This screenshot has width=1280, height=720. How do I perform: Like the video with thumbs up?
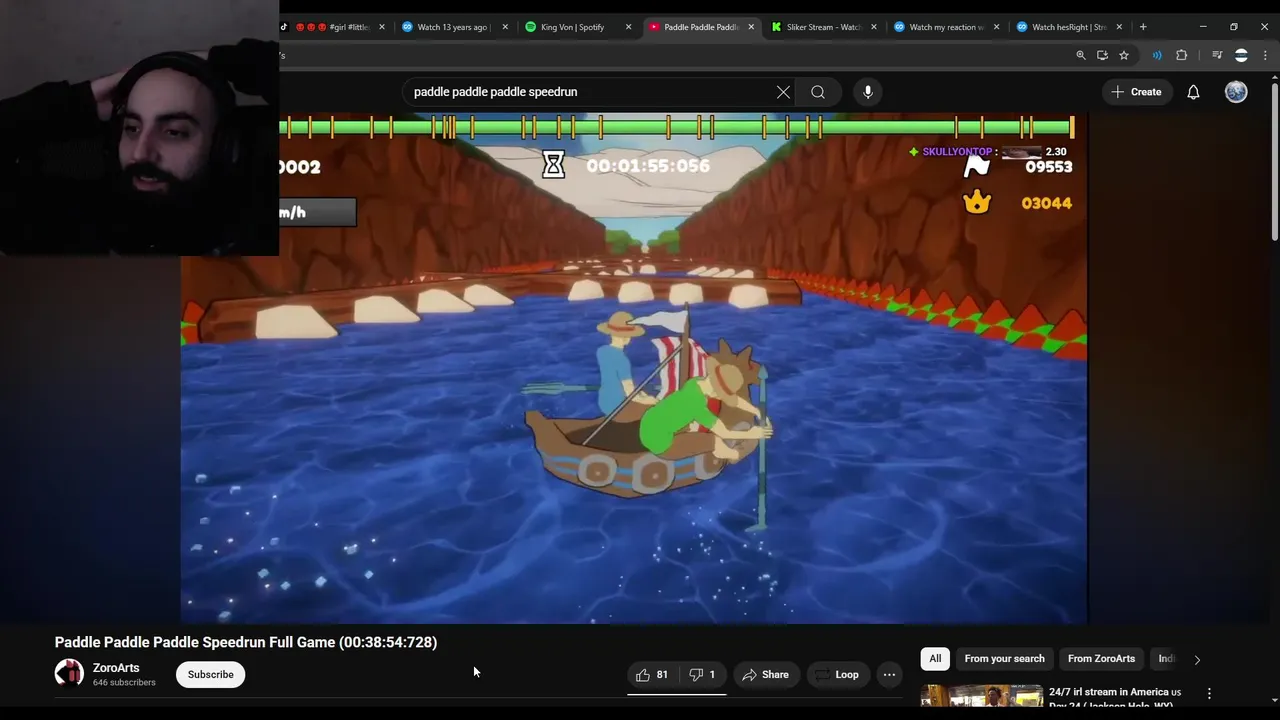(652, 675)
